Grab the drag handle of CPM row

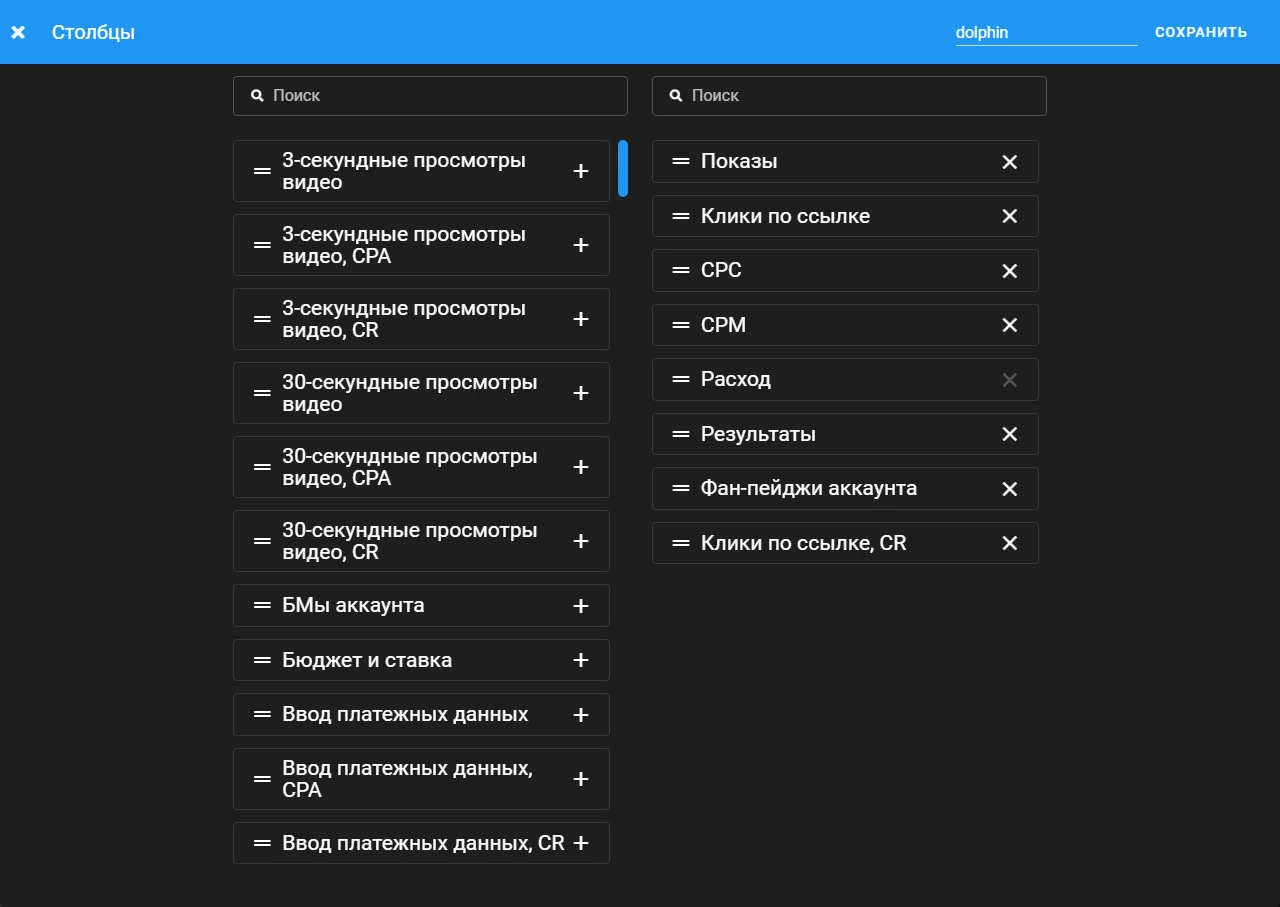pos(681,325)
